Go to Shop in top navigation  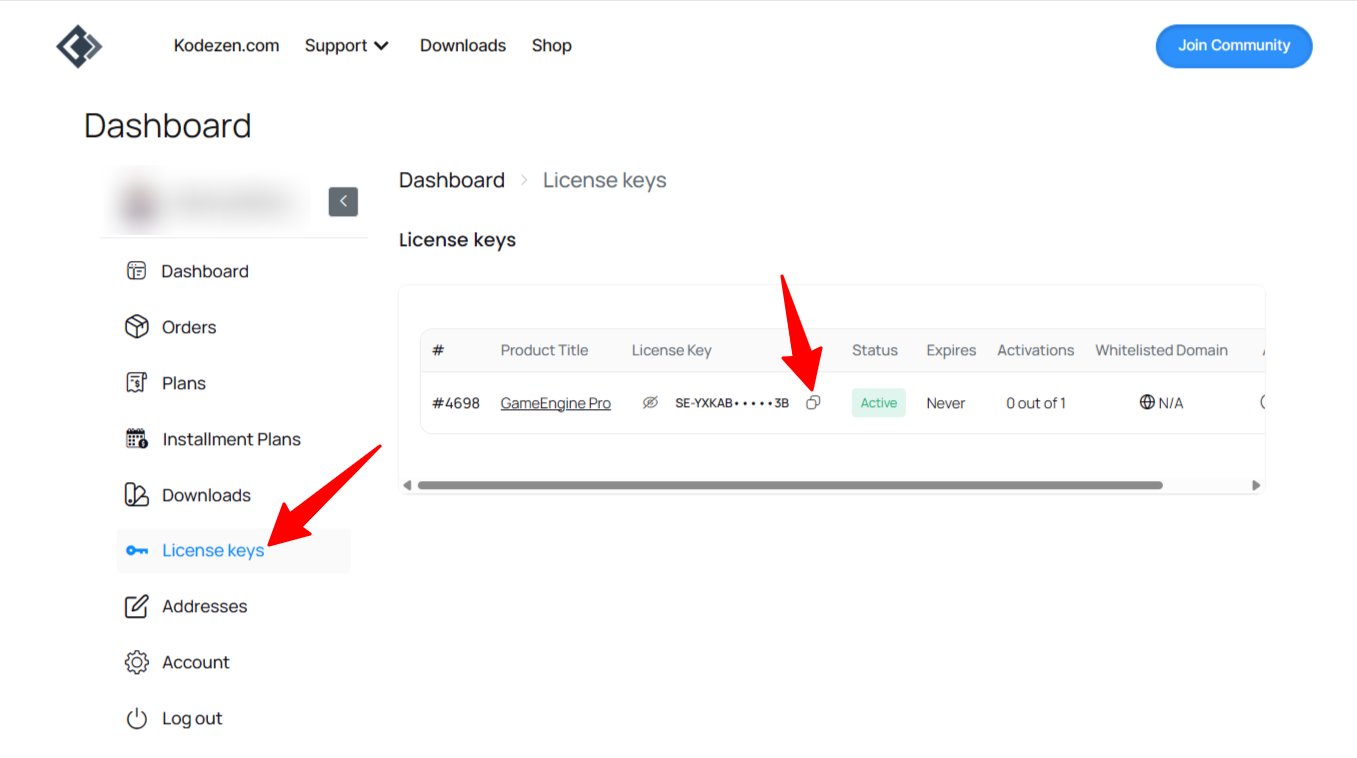pyautogui.click(x=552, y=46)
